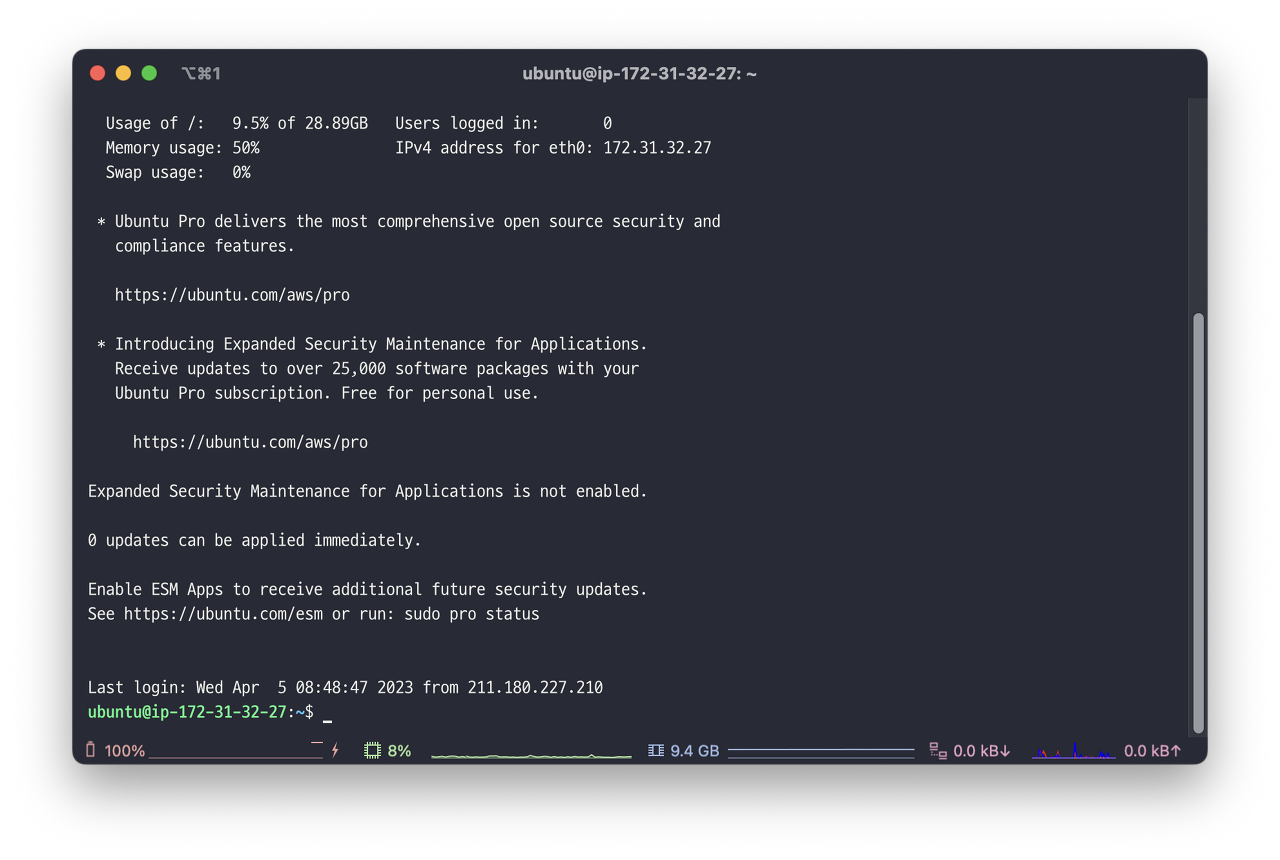The height and width of the screenshot is (860, 1280).
Task: Click the 'Enable ESM Apps to receive' line
Action: point(368,589)
